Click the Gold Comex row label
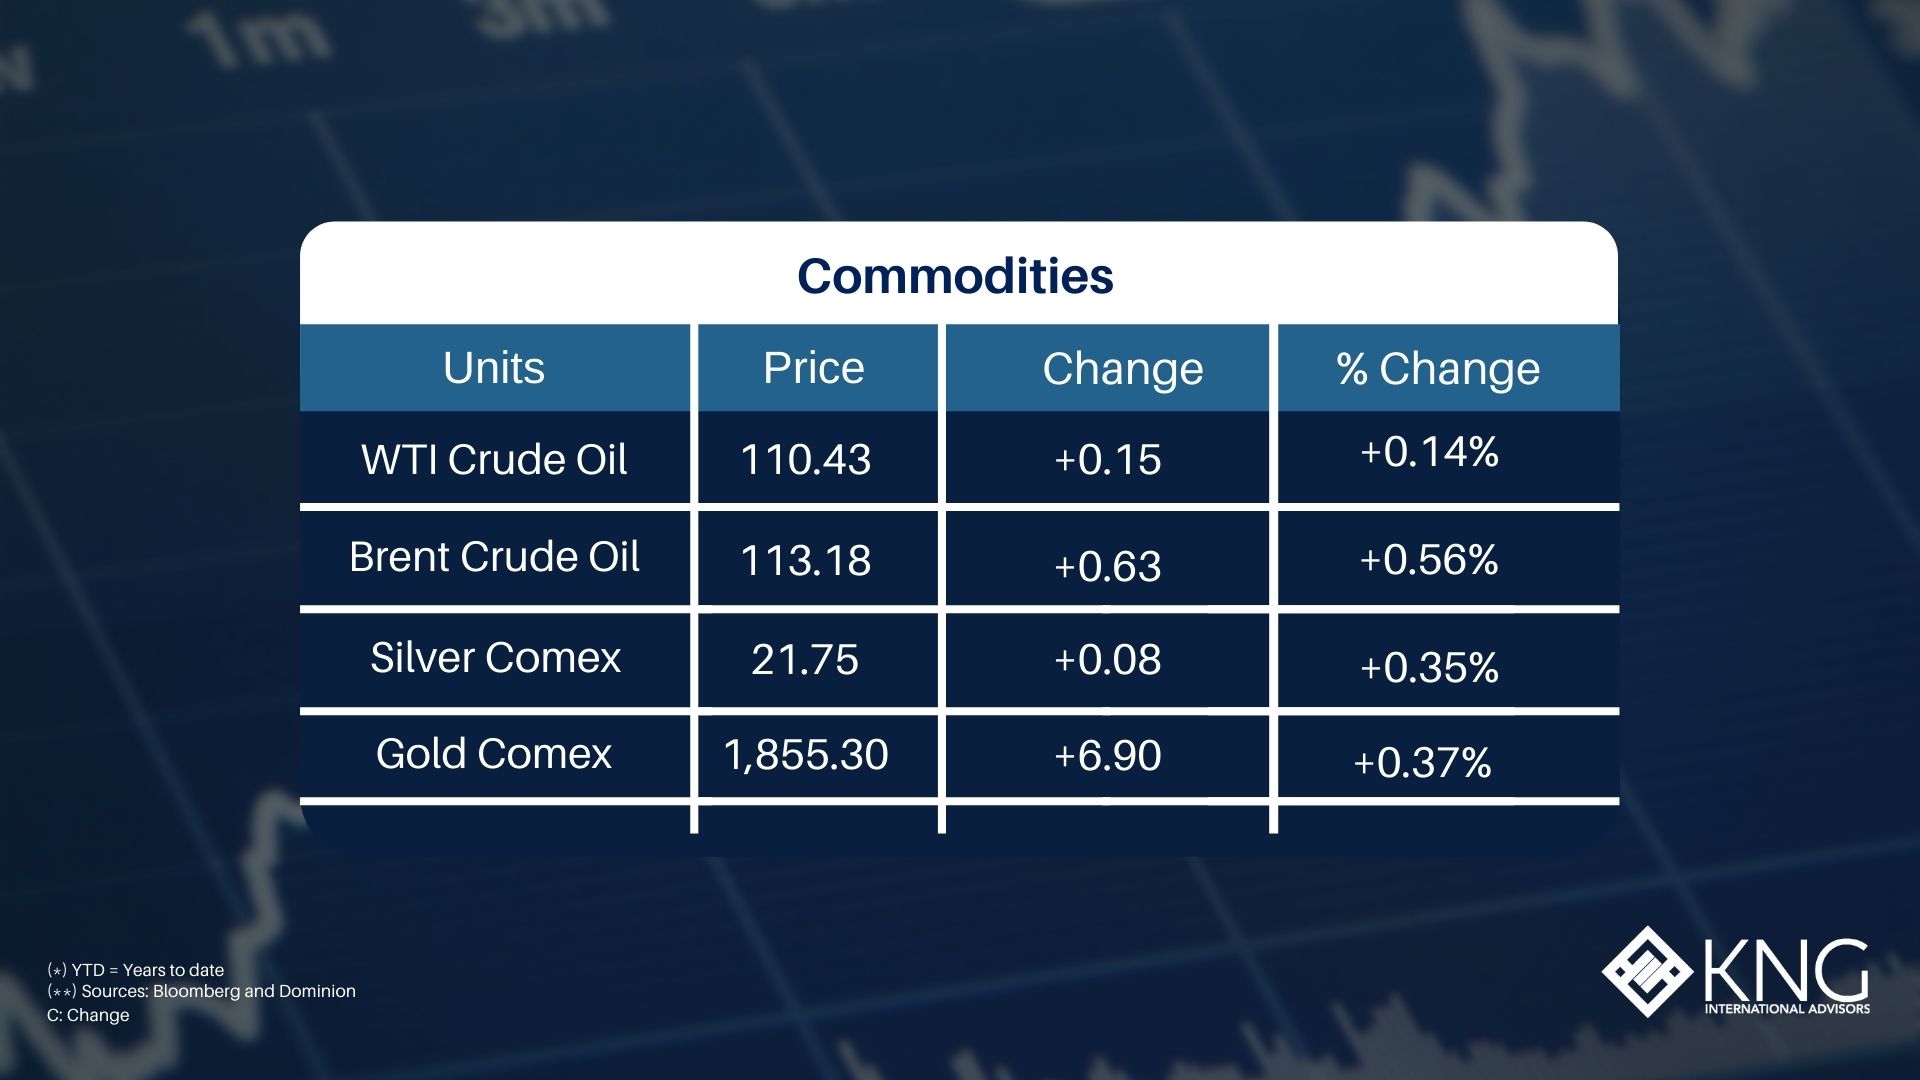The width and height of the screenshot is (1920, 1080). [x=494, y=754]
